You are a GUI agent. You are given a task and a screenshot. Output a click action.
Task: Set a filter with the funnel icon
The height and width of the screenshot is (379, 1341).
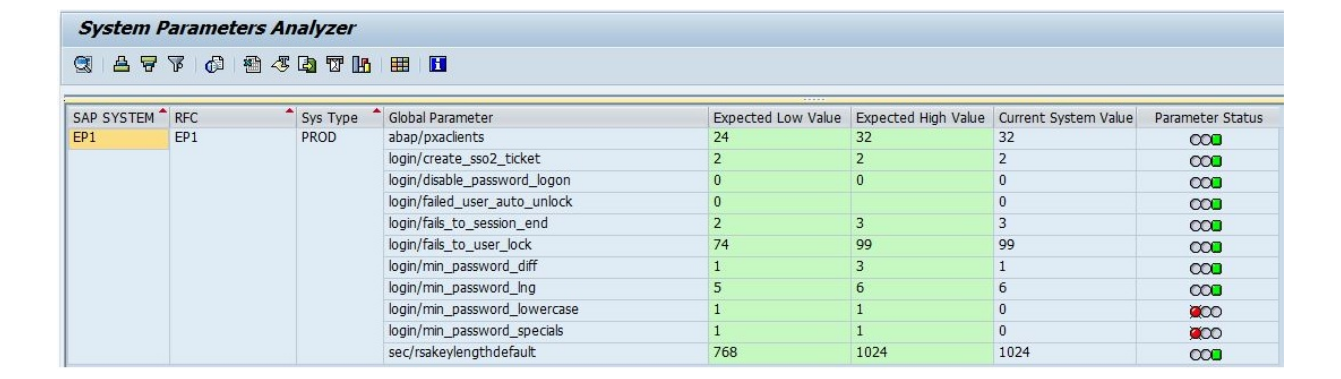pyautogui.click(x=176, y=65)
